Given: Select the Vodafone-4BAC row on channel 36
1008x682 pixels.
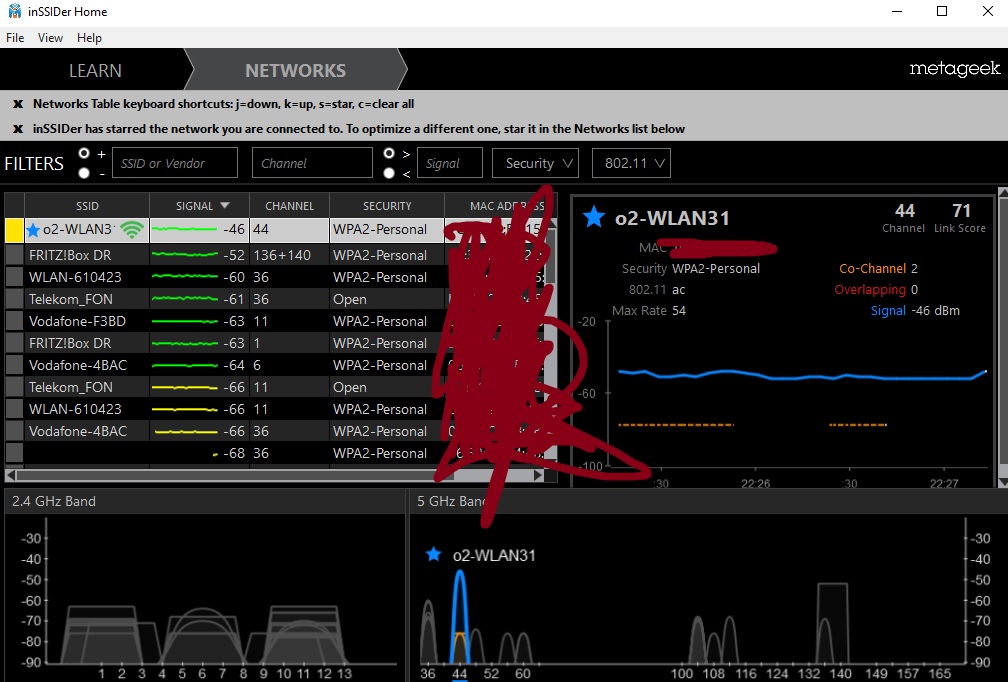Looking at the screenshot, I should click(274, 431).
